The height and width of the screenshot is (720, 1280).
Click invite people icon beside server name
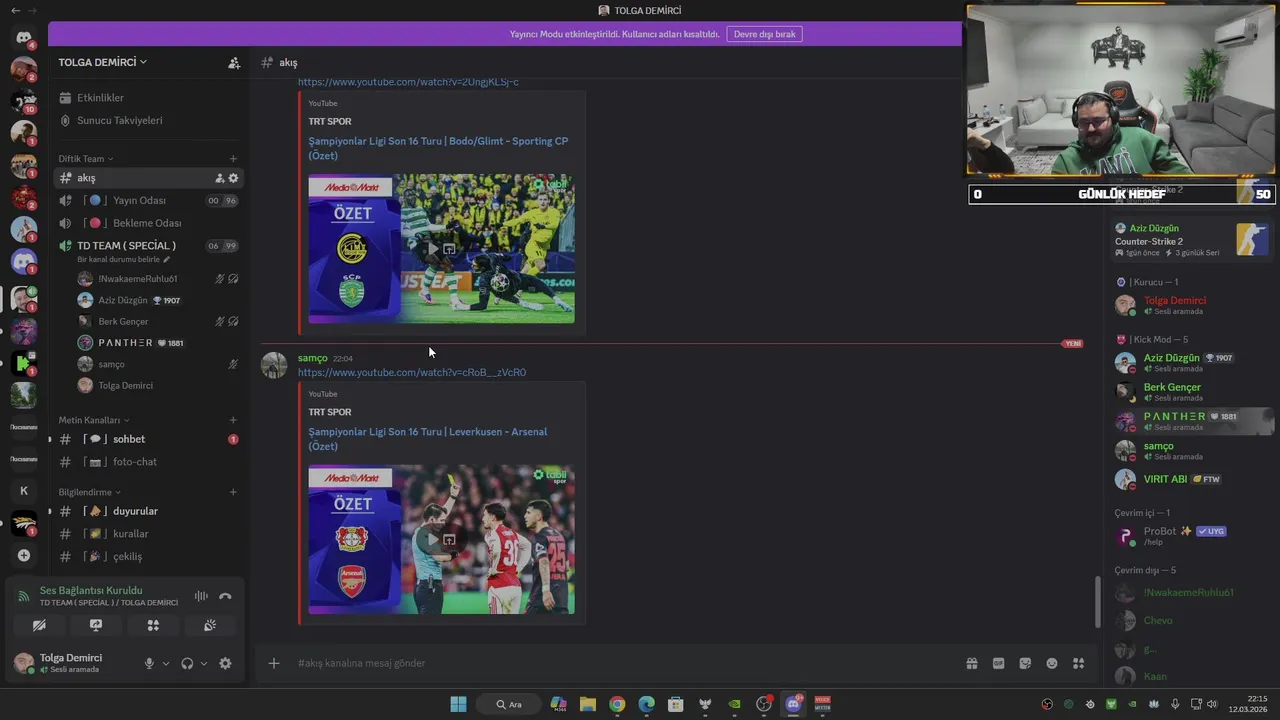234,62
